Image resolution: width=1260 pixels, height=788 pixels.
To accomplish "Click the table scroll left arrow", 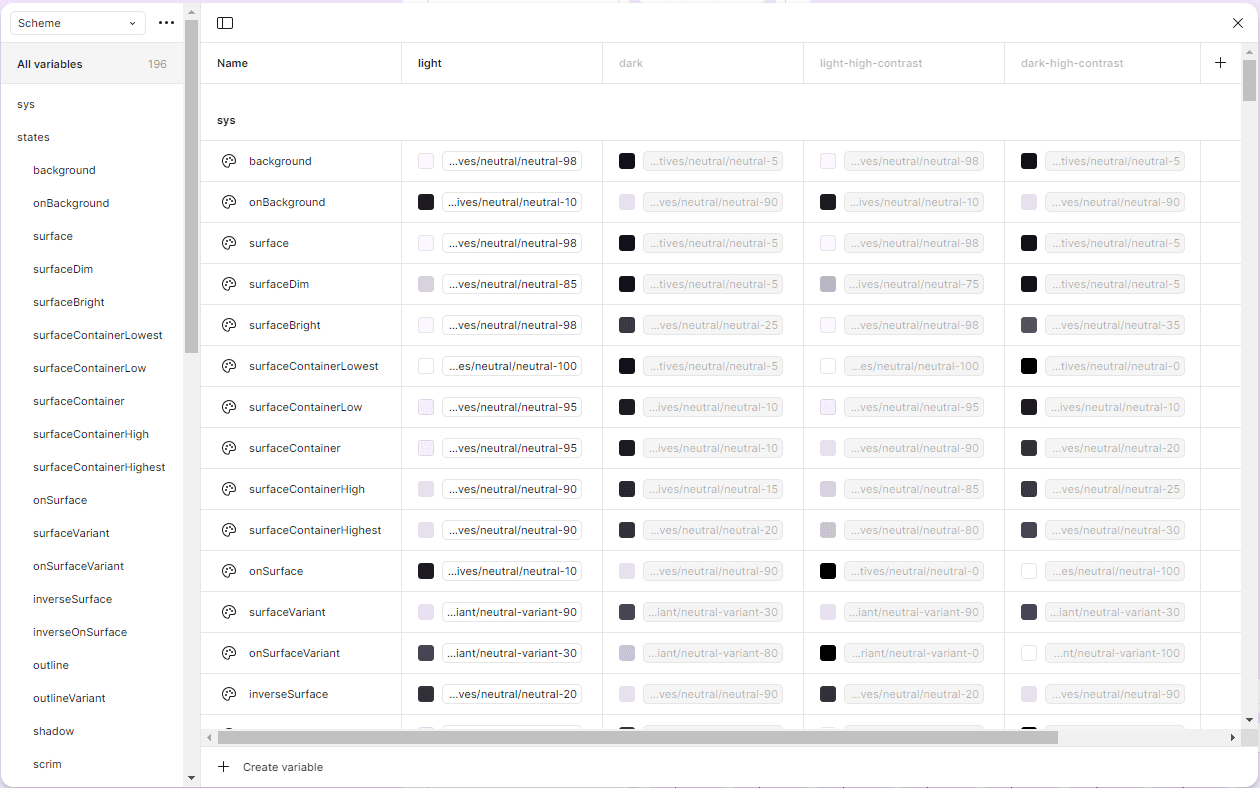I will pyautogui.click(x=209, y=737).
